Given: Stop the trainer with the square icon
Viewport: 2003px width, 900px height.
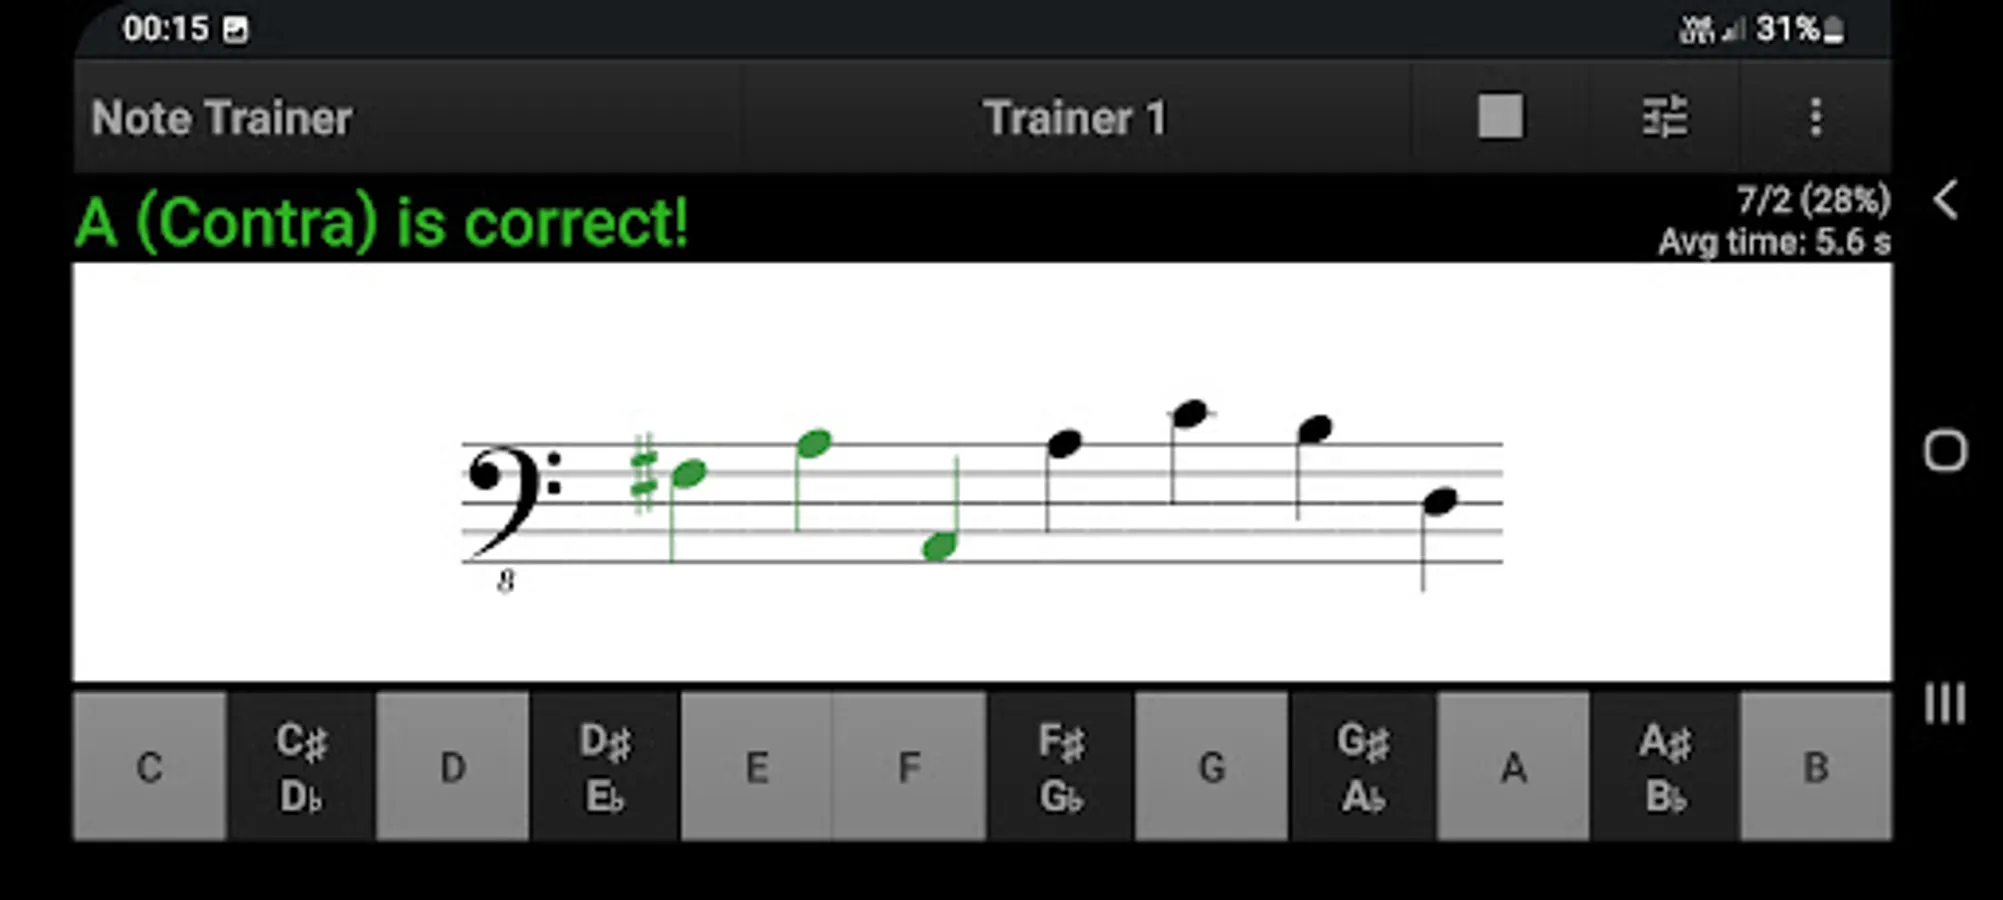Looking at the screenshot, I should click(1500, 117).
